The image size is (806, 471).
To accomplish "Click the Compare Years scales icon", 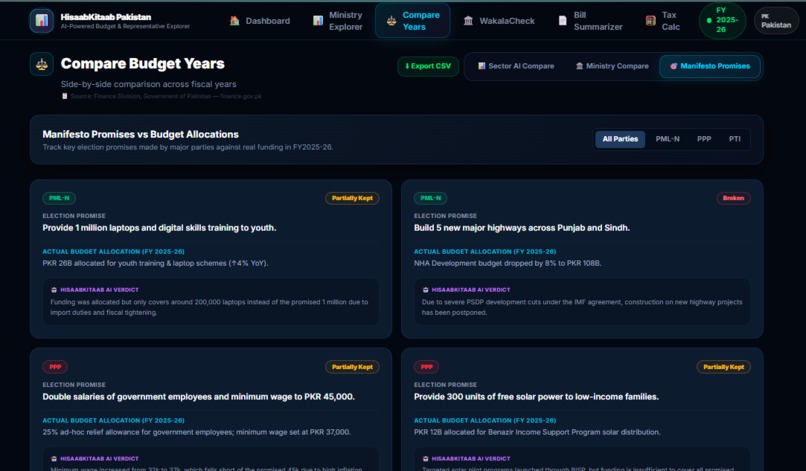I will coord(391,21).
